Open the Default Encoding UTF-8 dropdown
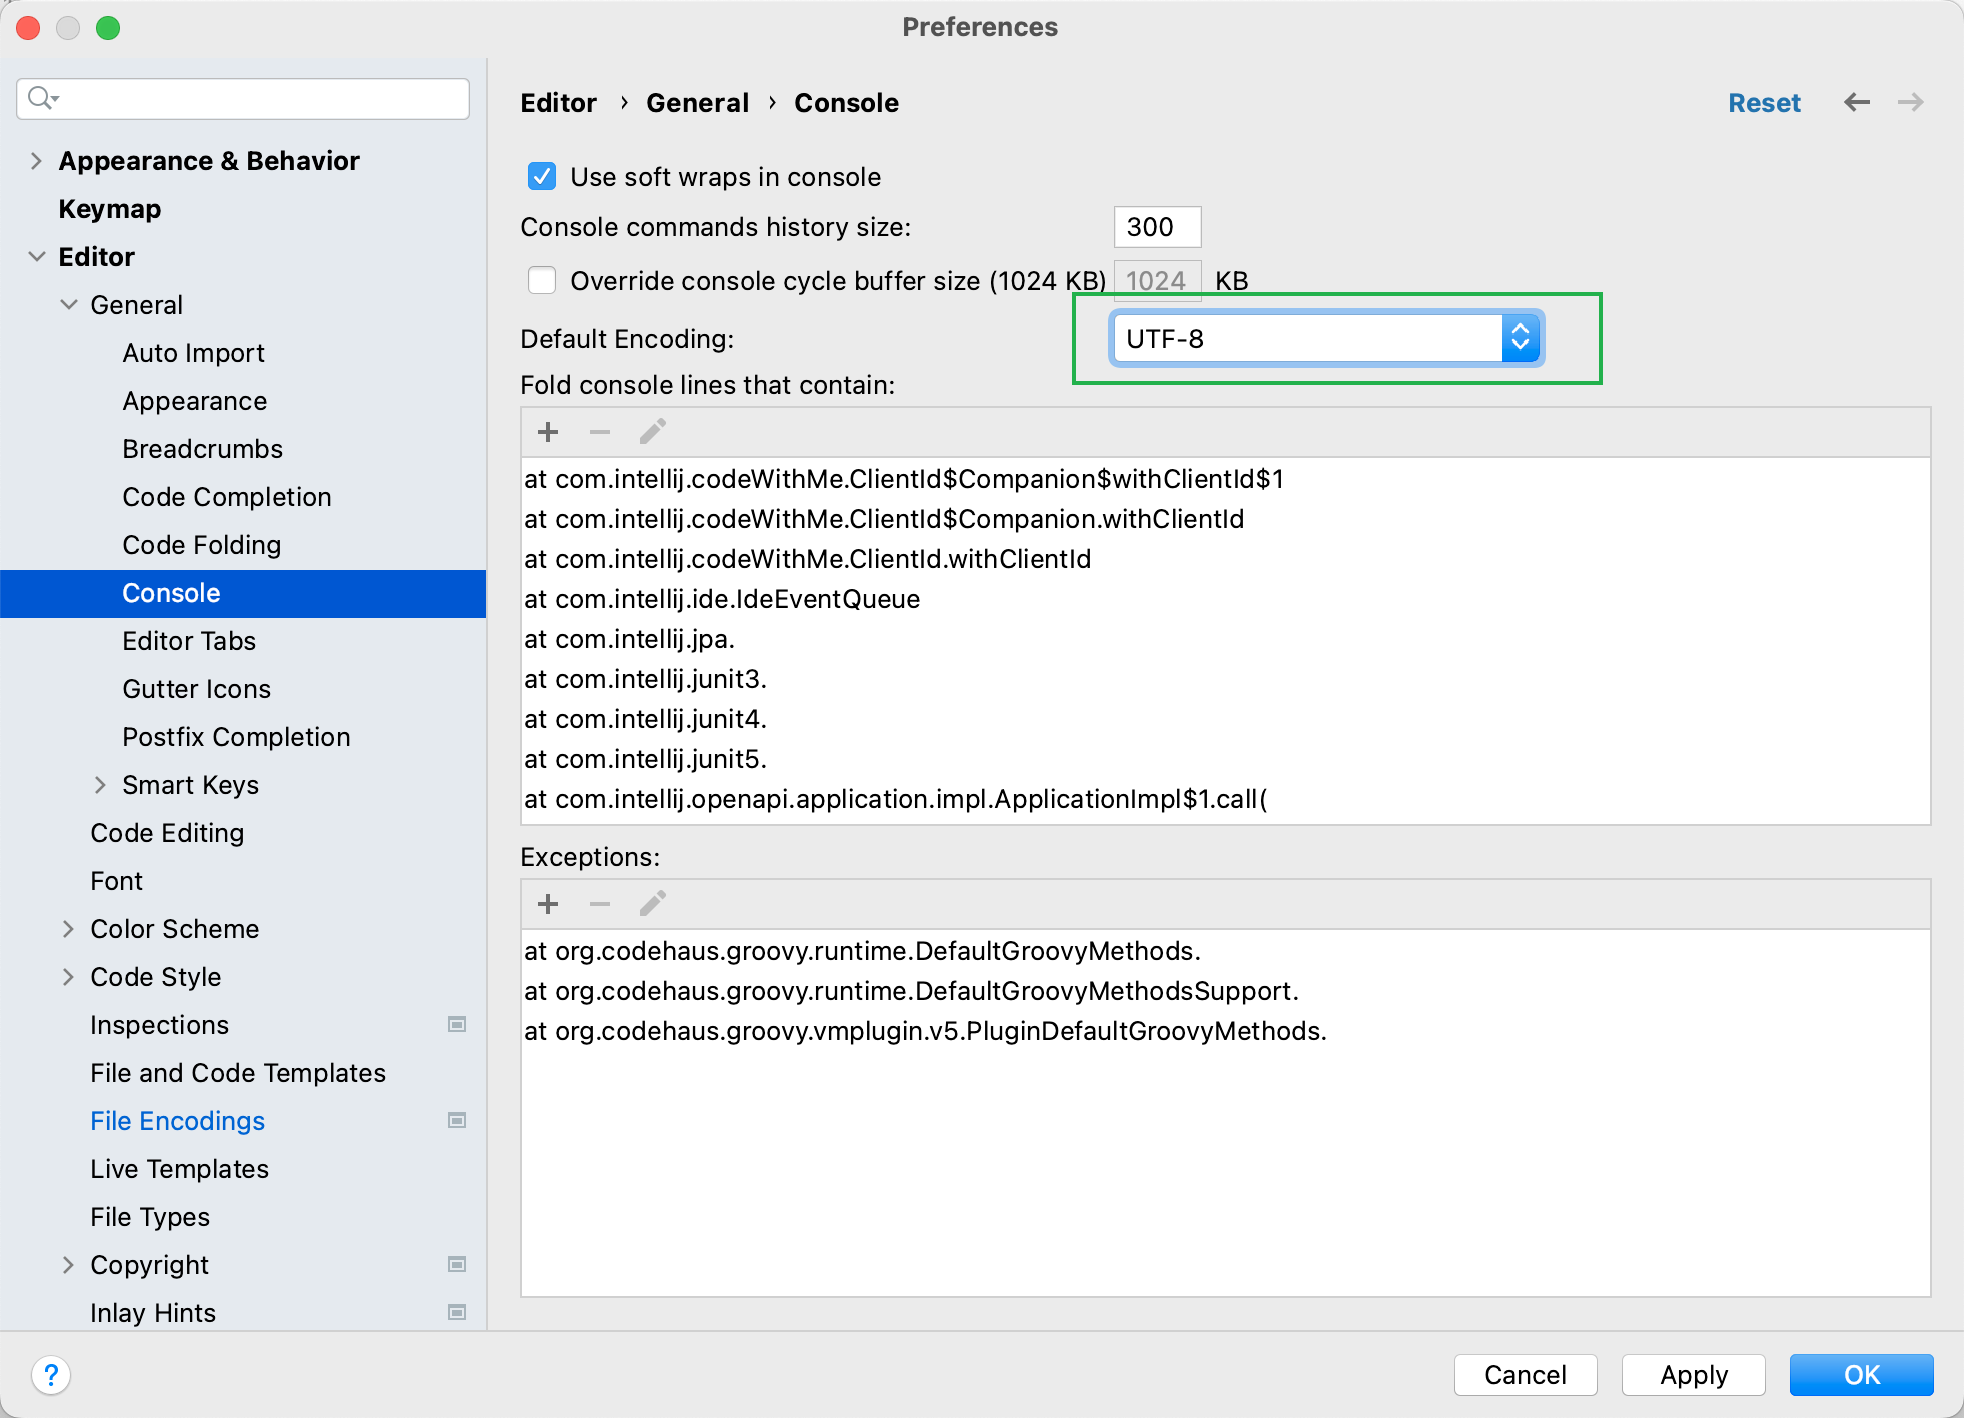The image size is (1964, 1418). 1326,339
